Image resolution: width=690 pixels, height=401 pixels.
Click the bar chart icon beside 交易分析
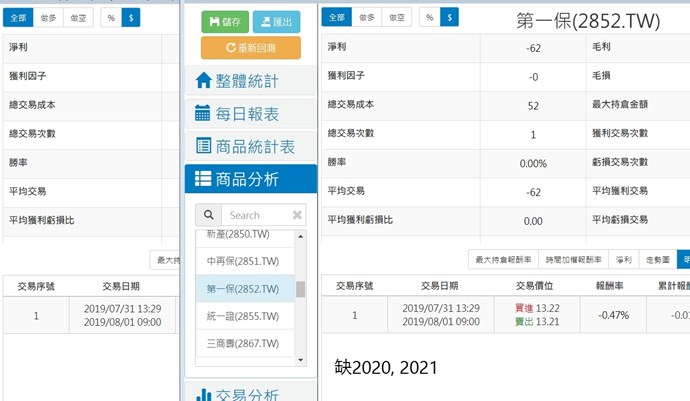pos(204,395)
